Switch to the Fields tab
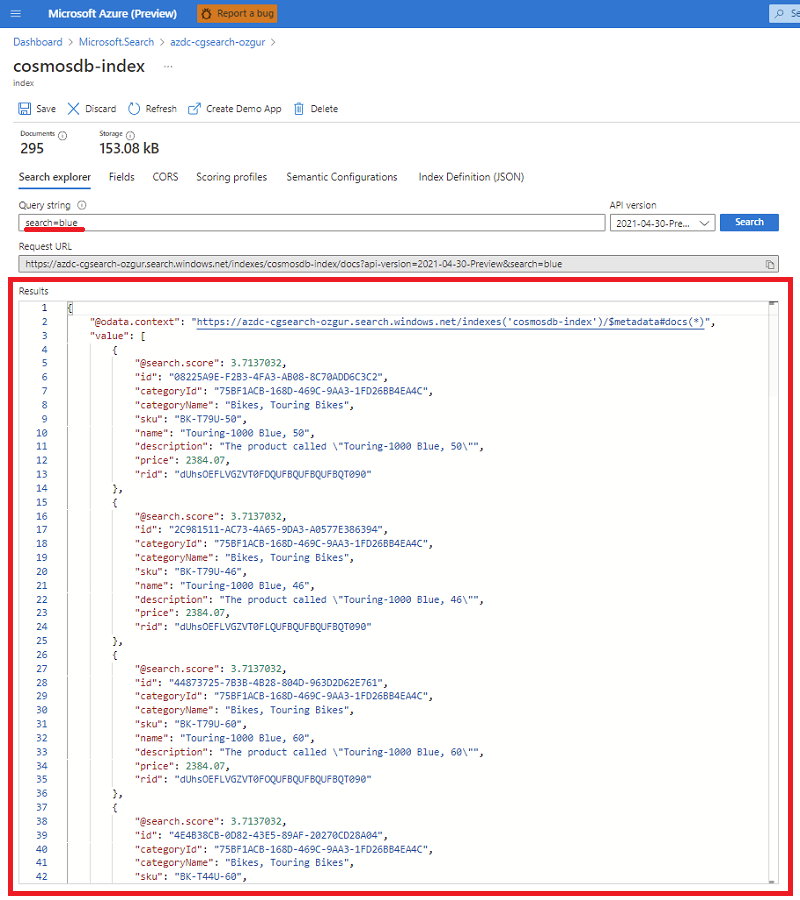Viewport: 800px width, 900px height. point(121,177)
